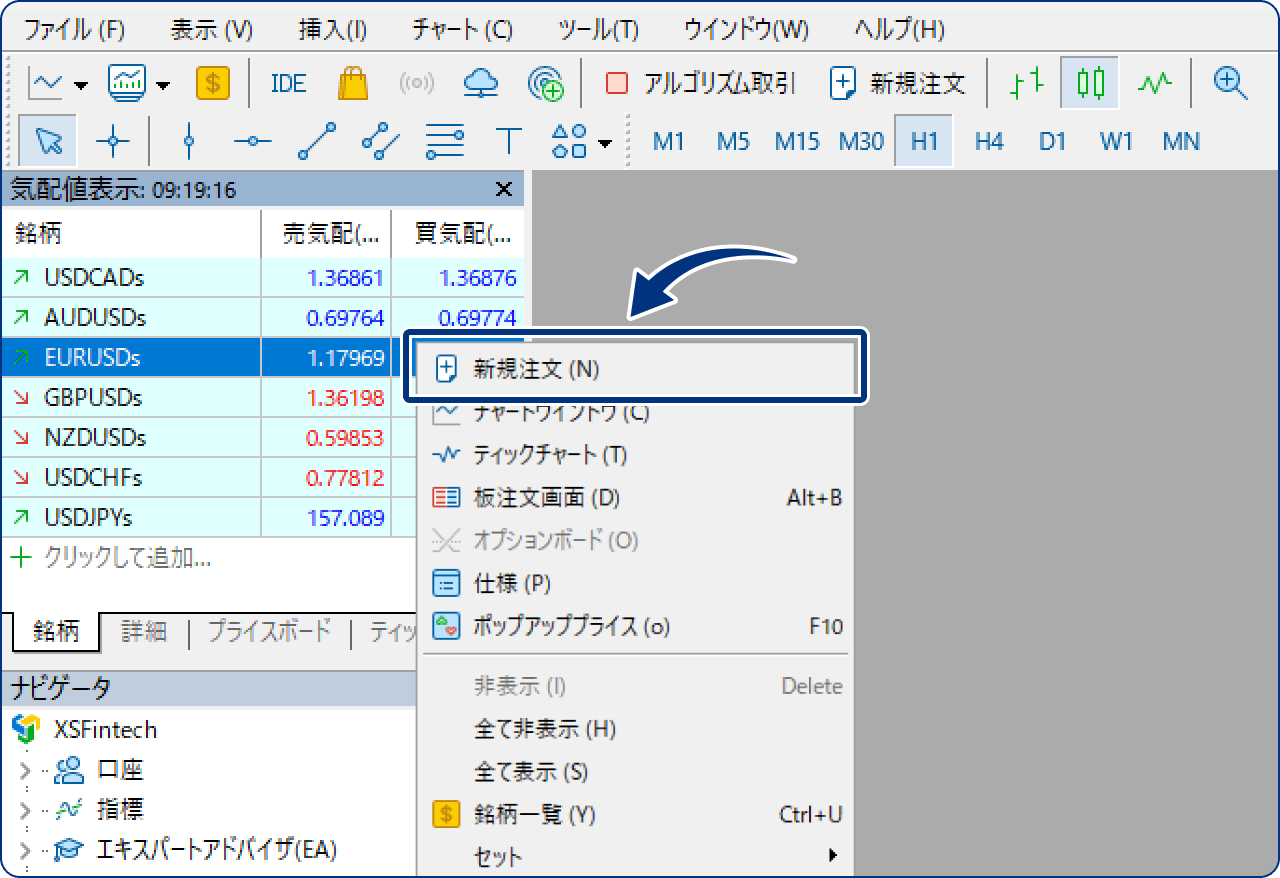Open the 表示 (V) menu
This screenshot has height=878, width=1280.
[212, 29]
